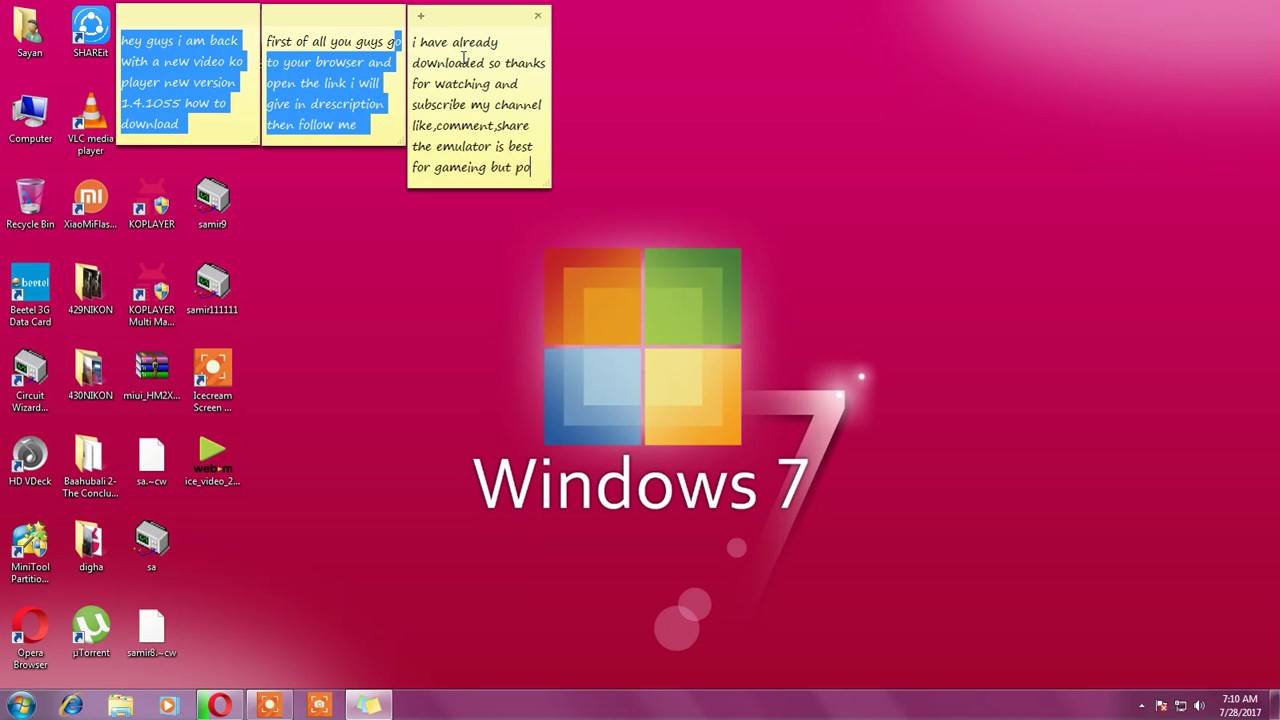Image resolution: width=1280 pixels, height=720 pixels.
Task: Select the KOPLAYER desktop shortcut
Action: click(x=152, y=204)
